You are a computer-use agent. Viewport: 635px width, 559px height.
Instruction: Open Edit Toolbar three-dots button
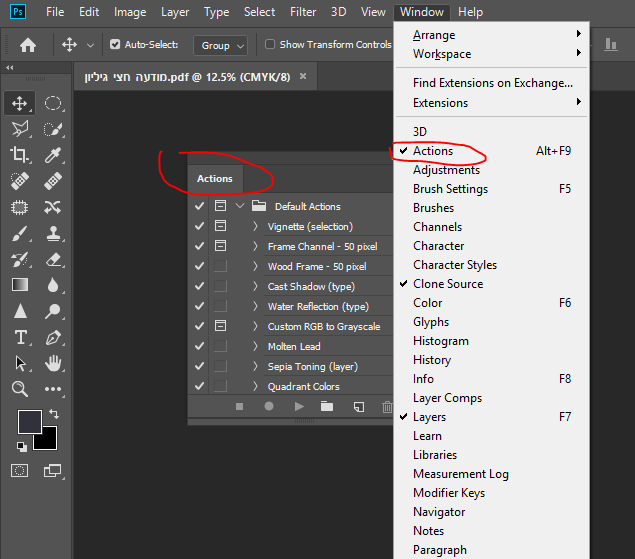pyautogui.click(x=53, y=389)
